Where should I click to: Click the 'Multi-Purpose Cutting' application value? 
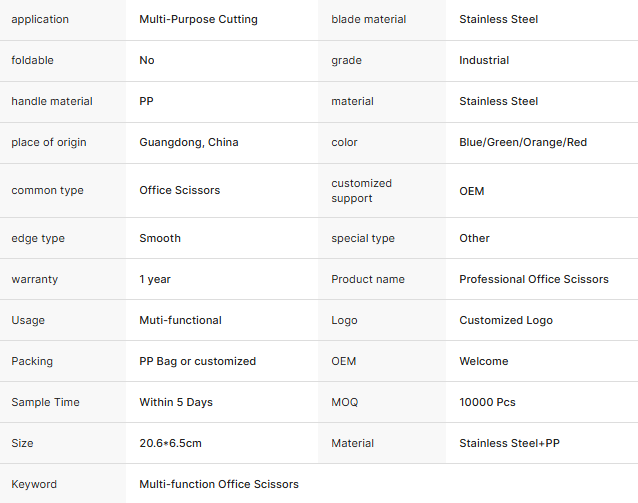coord(198,19)
